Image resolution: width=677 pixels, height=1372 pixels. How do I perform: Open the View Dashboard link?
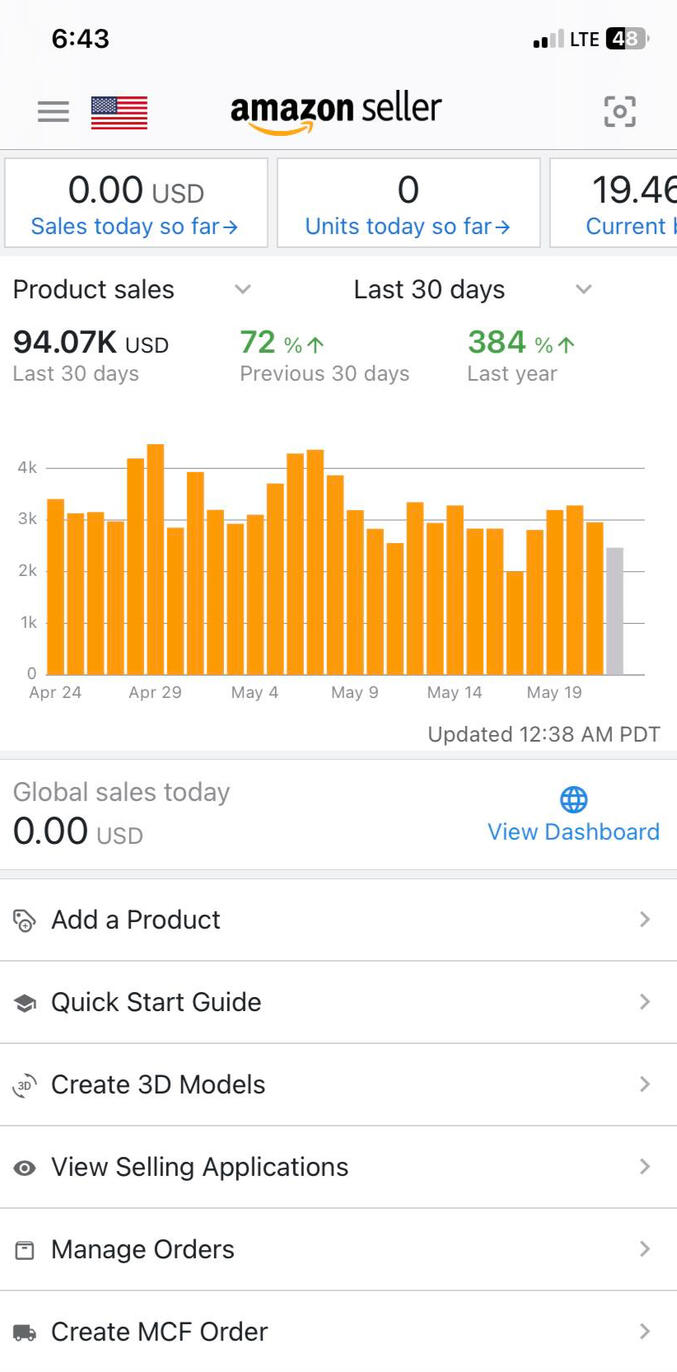click(573, 832)
